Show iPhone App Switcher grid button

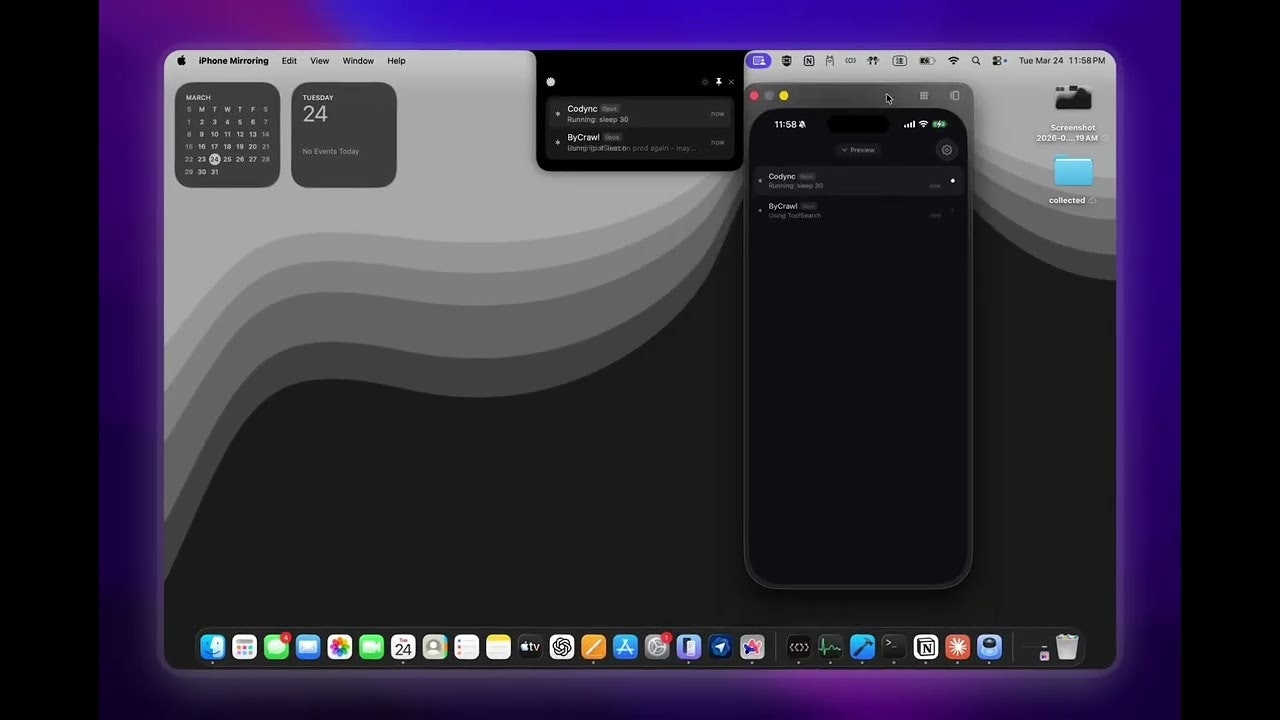tap(924, 96)
